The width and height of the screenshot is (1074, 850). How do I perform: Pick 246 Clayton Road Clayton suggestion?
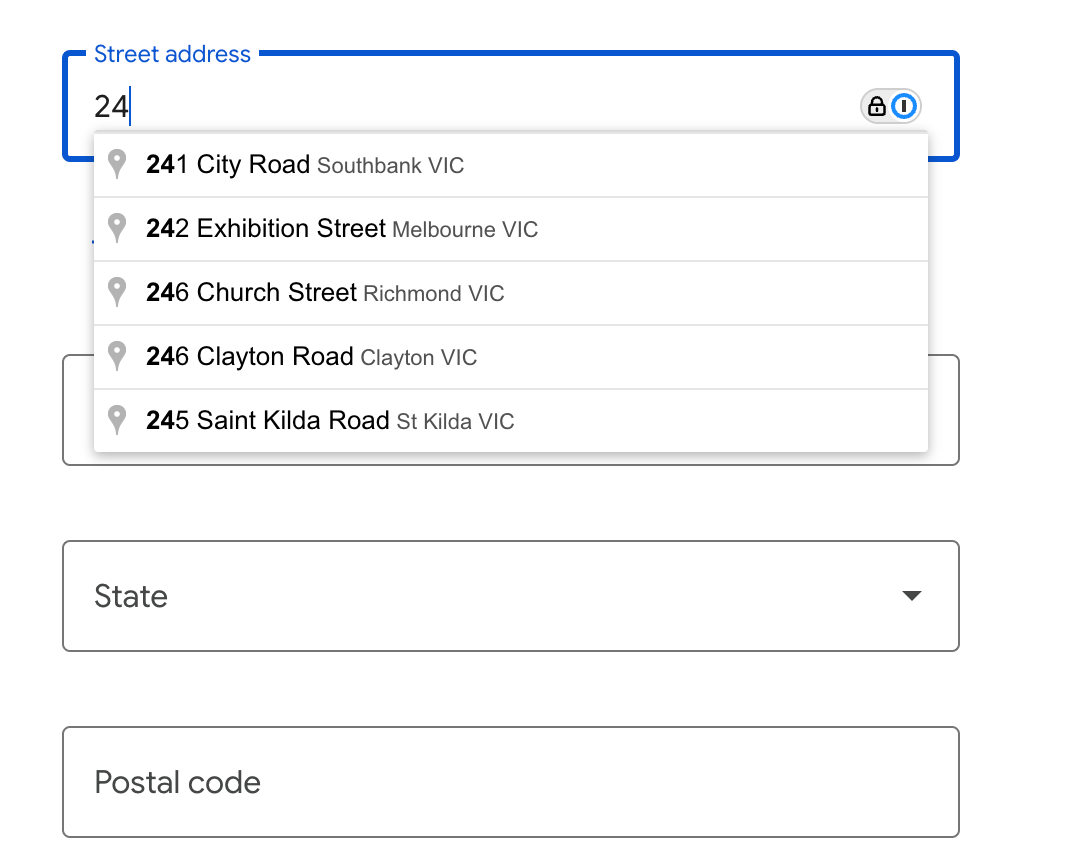[x=511, y=357]
